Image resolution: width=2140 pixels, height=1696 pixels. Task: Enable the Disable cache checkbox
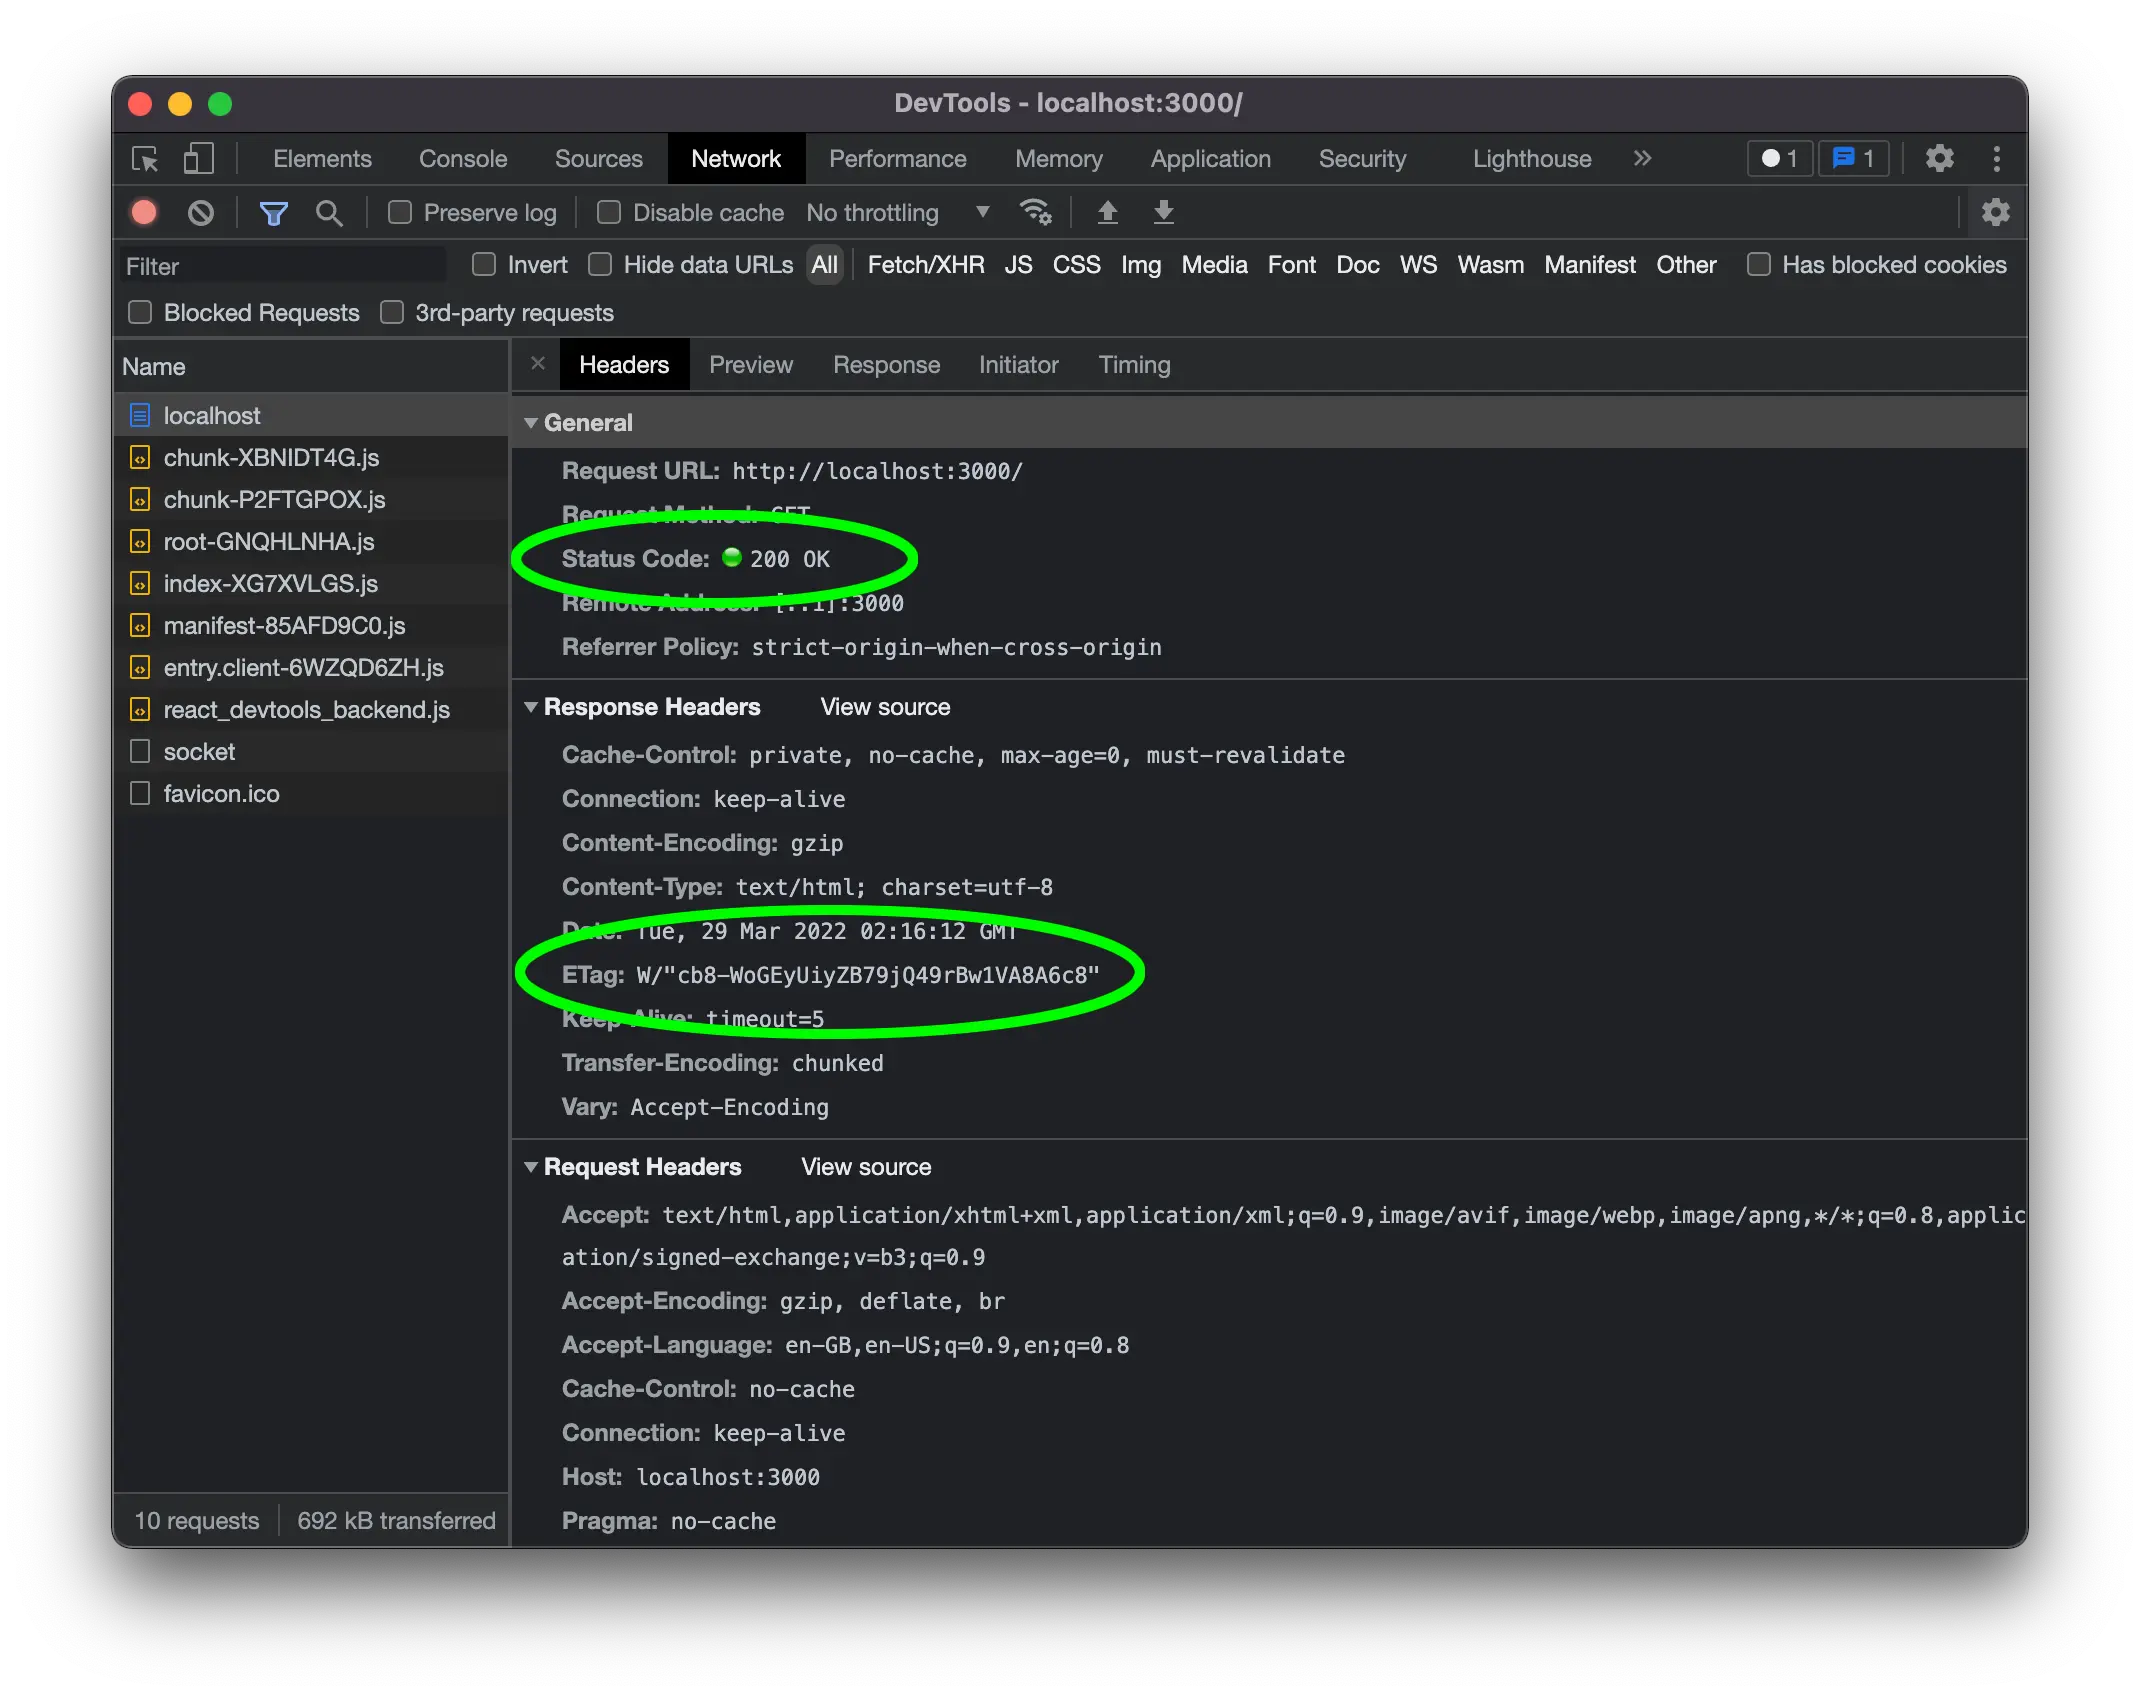click(606, 212)
